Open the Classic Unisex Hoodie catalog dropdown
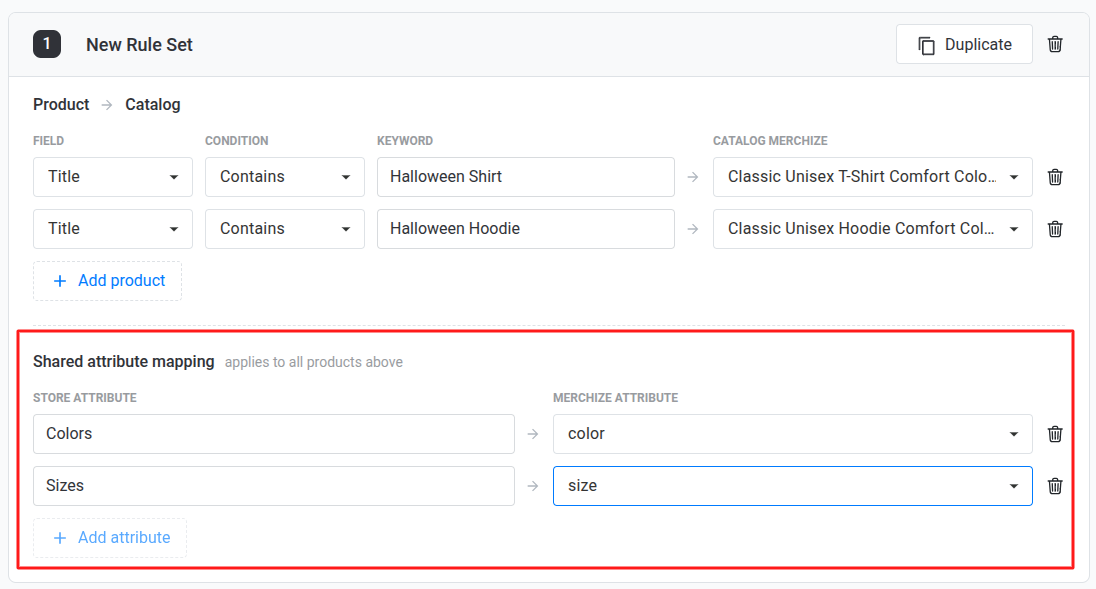Image resolution: width=1096 pixels, height=589 pixels. click(872, 228)
